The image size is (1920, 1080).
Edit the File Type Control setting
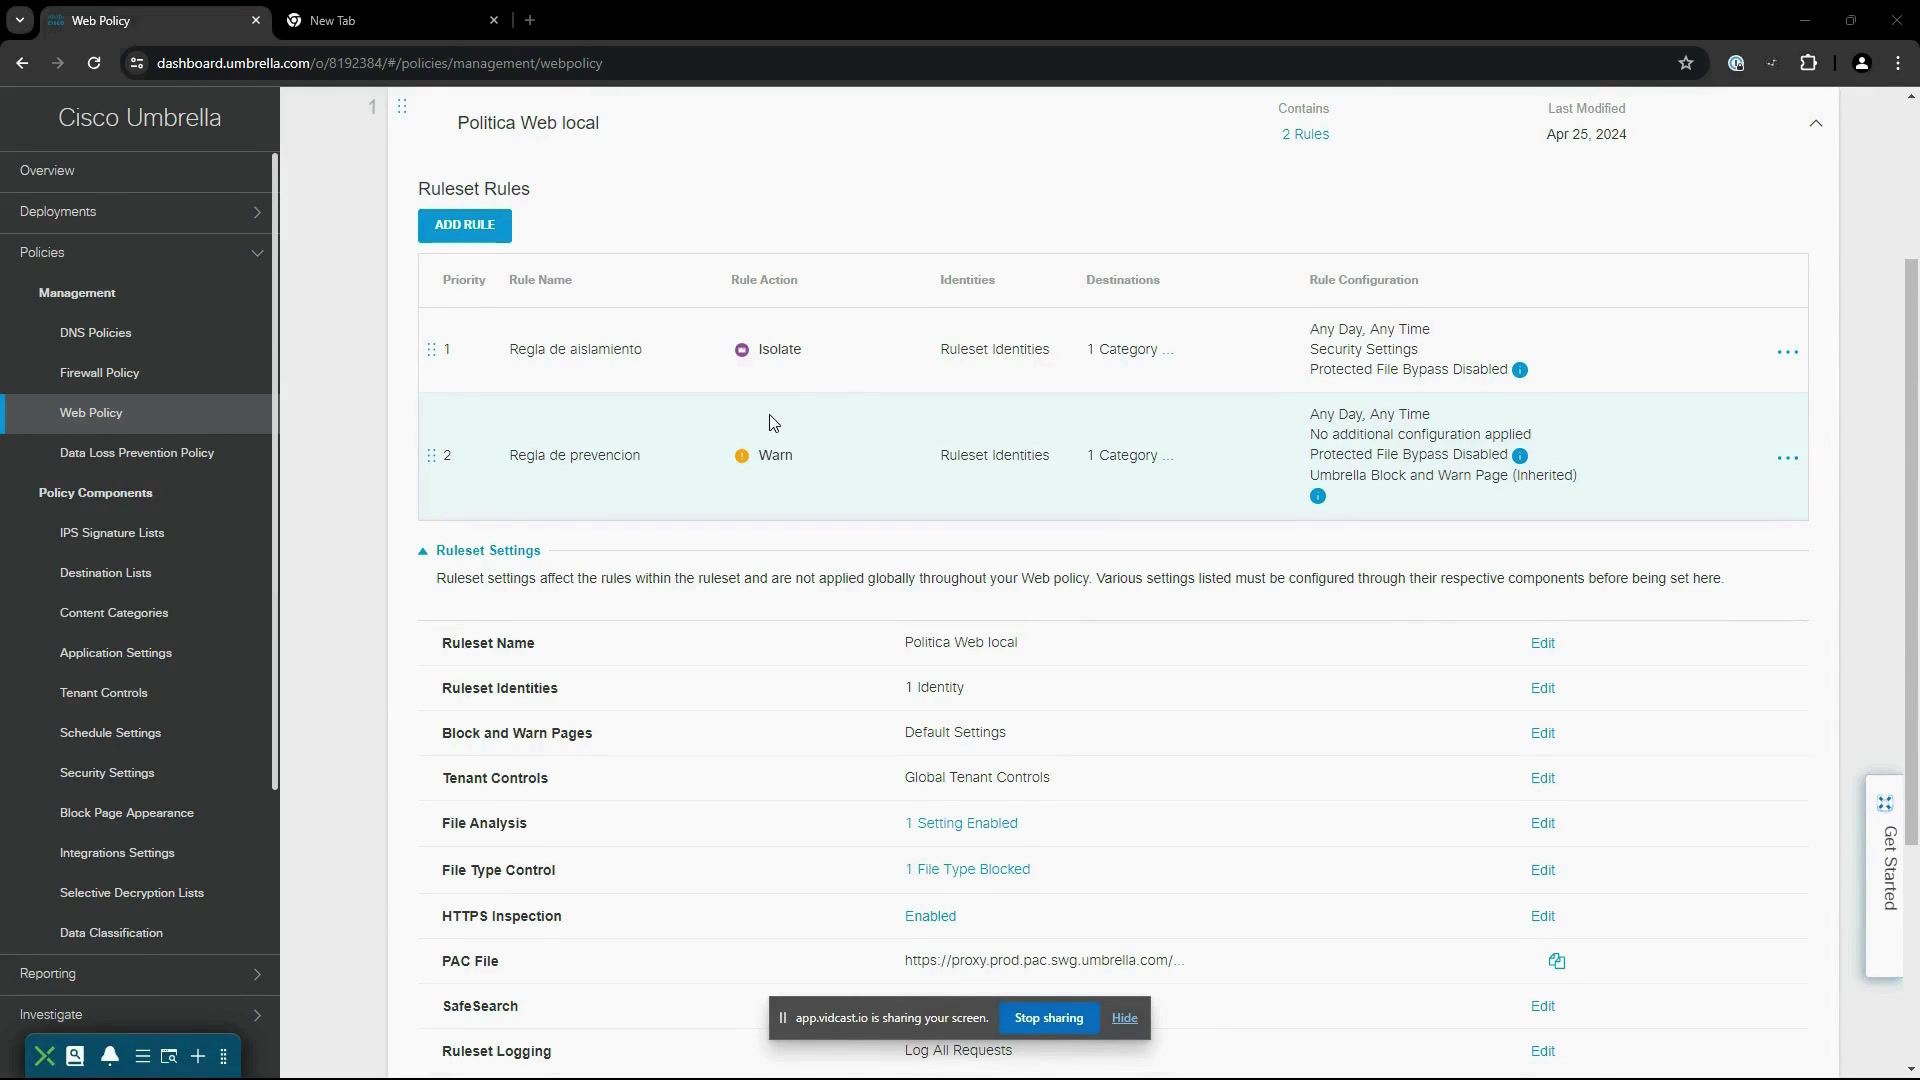pos(1542,870)
